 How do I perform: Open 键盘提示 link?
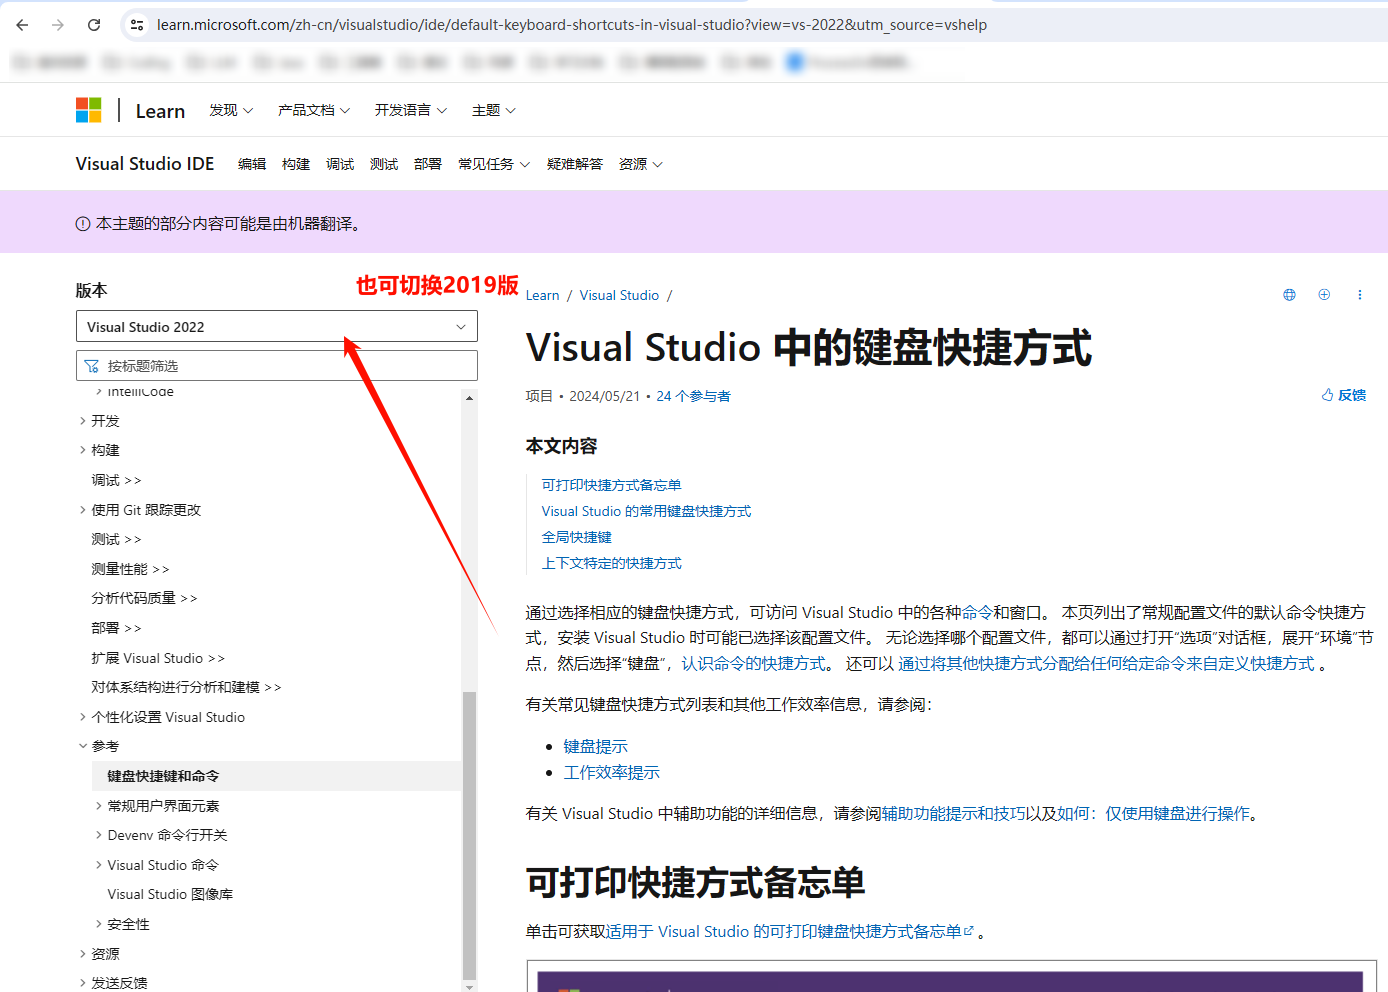[x=596, y=746]
